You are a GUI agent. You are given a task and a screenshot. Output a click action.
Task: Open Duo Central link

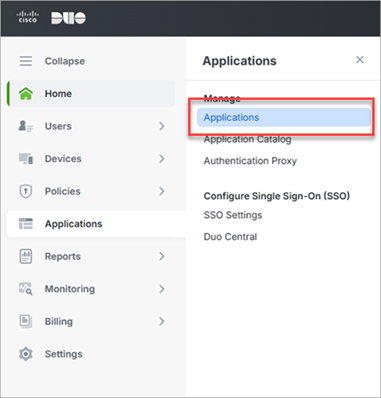pos(230,237)
